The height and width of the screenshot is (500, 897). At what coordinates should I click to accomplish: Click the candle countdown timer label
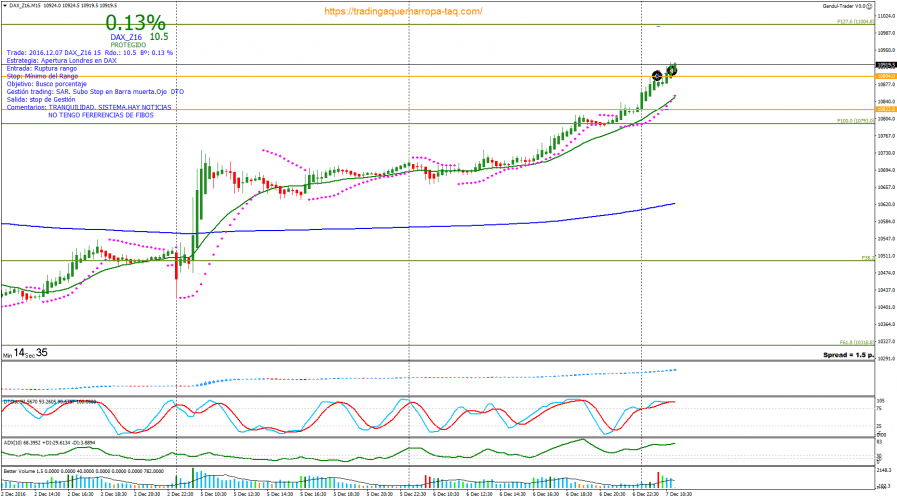tap(24, 353)
